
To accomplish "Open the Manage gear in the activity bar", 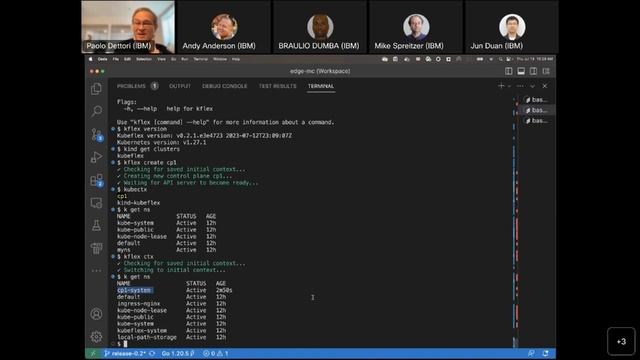I will coord(96,336).
